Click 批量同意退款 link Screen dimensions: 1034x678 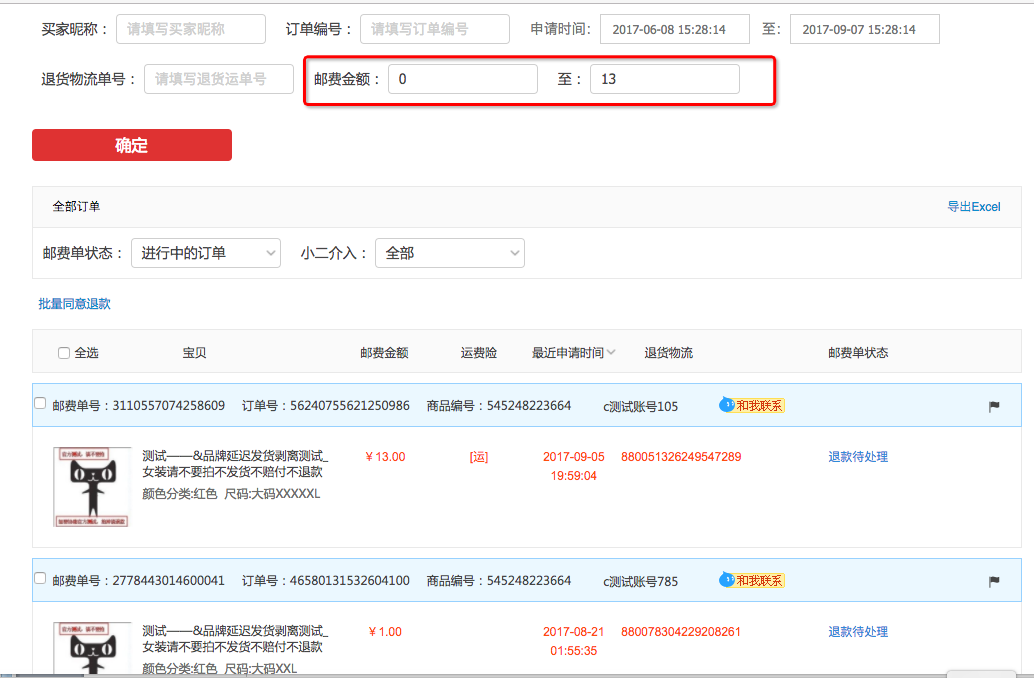pos(74,304)
